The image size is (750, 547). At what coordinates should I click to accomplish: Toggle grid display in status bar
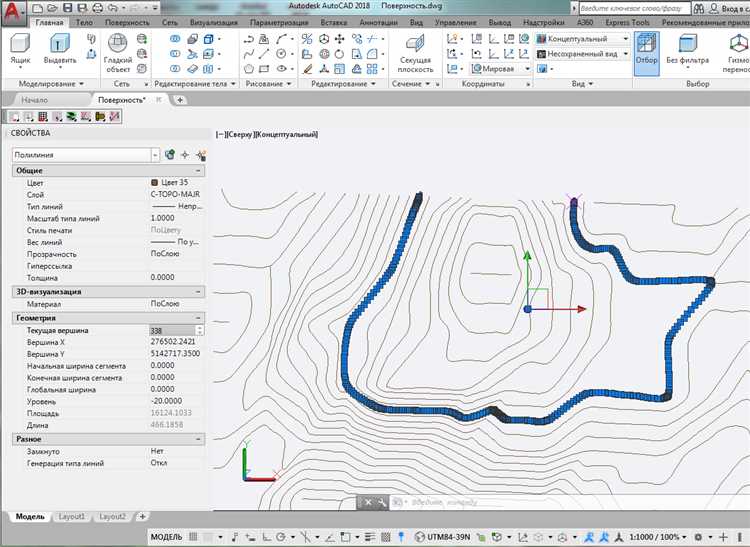[193, 537]
